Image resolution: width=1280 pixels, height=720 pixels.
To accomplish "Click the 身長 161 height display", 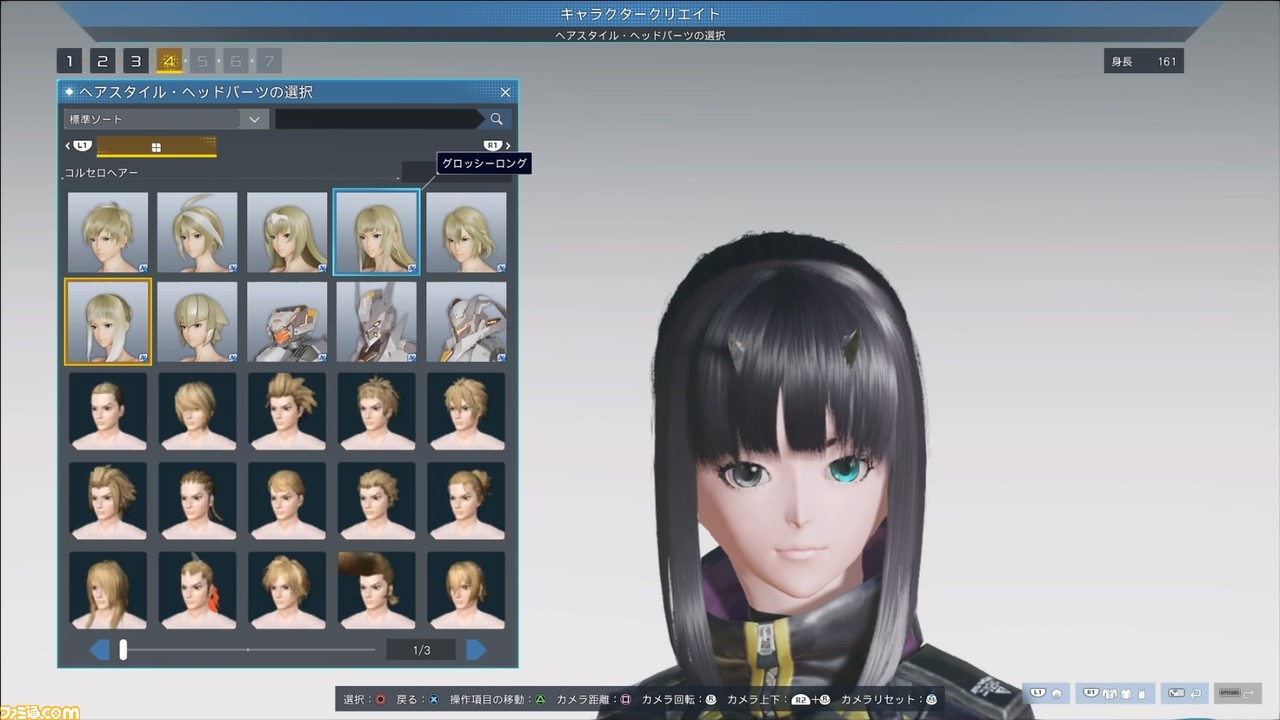I will tap(1143, 61).
